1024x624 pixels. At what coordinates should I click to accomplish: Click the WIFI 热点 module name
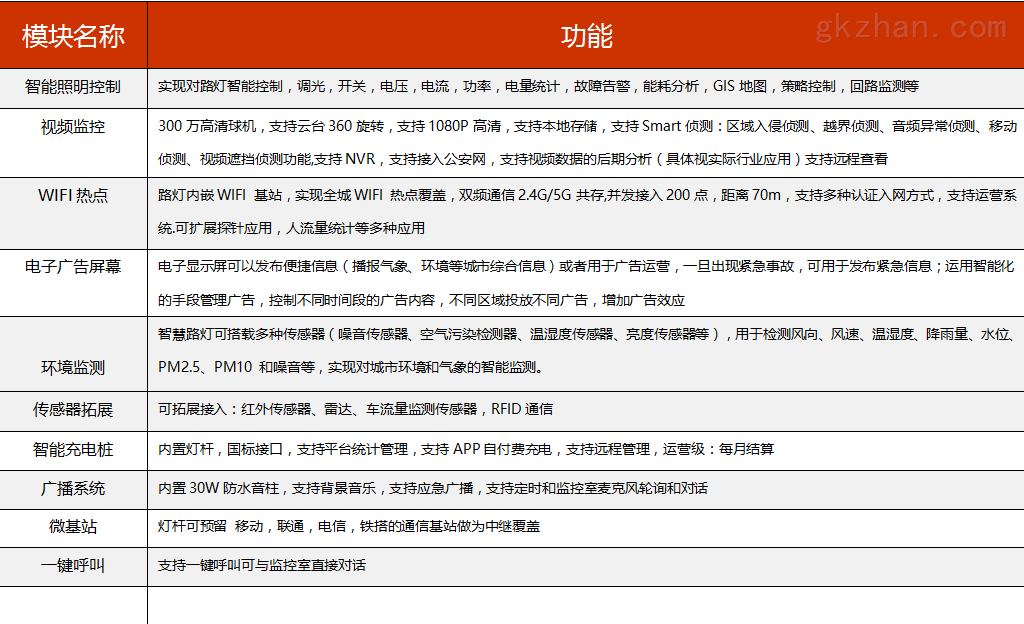[x=73, y=196]
